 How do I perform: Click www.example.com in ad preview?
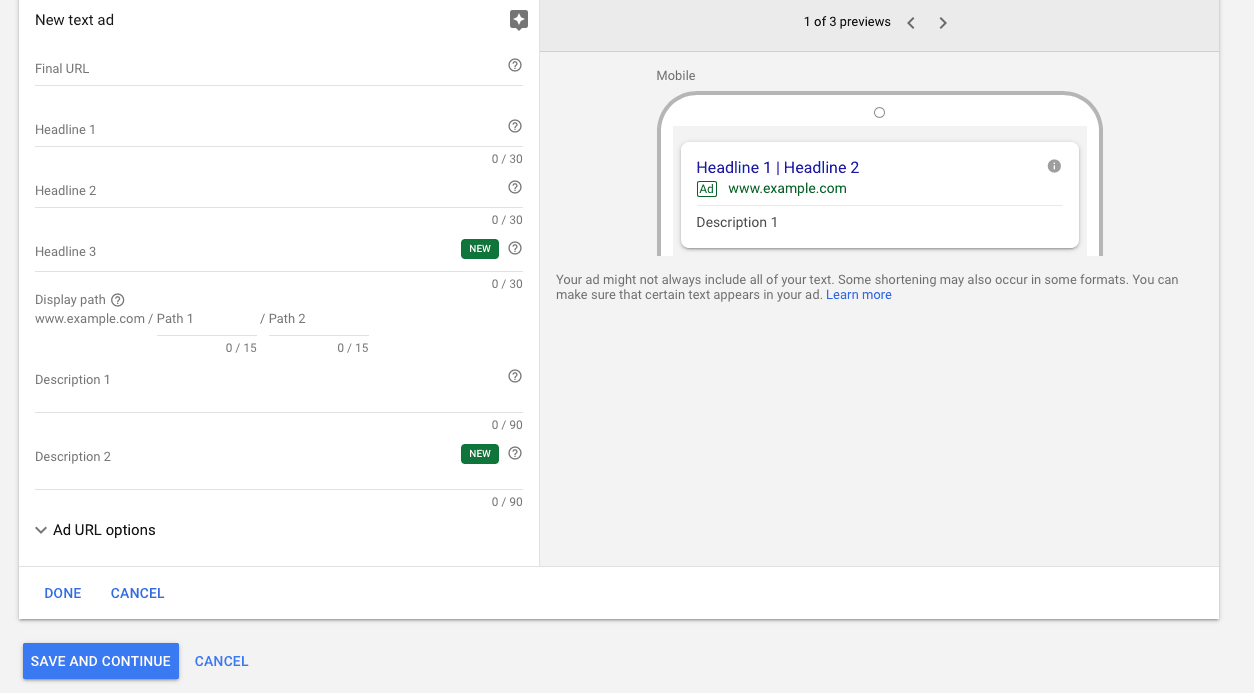tap(787, 188)
